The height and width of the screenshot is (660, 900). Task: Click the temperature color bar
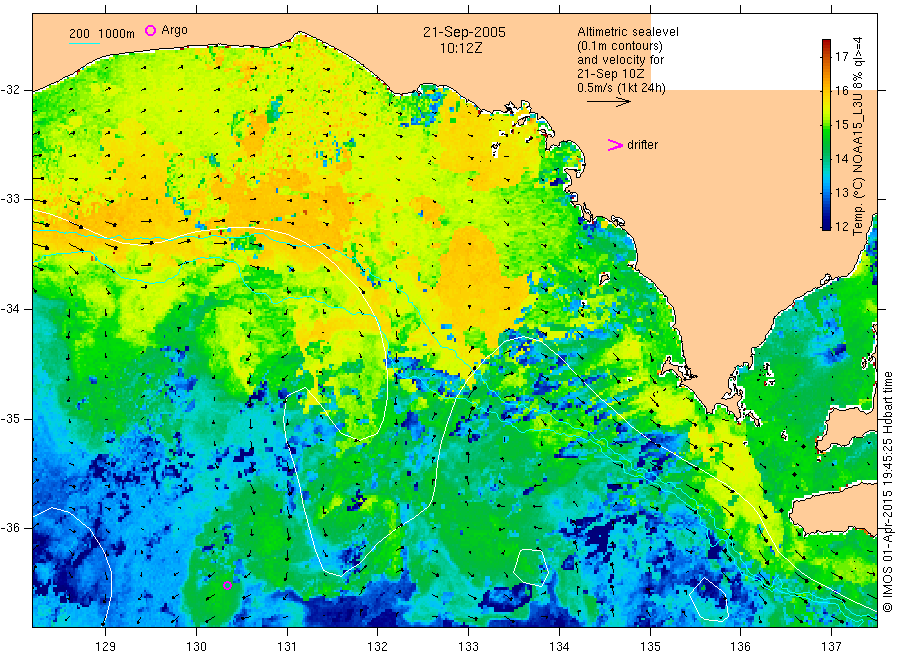(826, 135)
